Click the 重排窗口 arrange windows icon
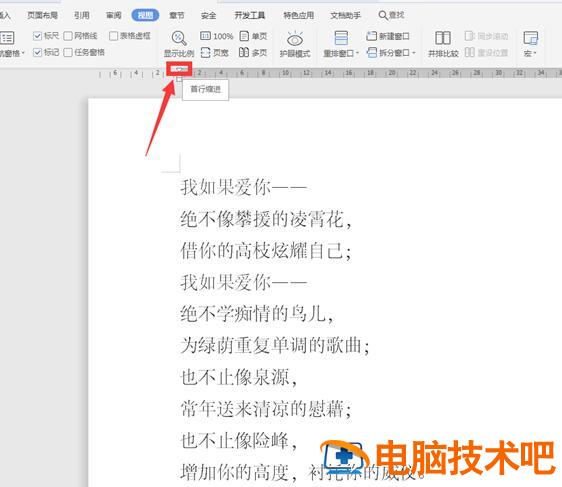This screenshot has width=562, height=487. [x=341, y=38]
